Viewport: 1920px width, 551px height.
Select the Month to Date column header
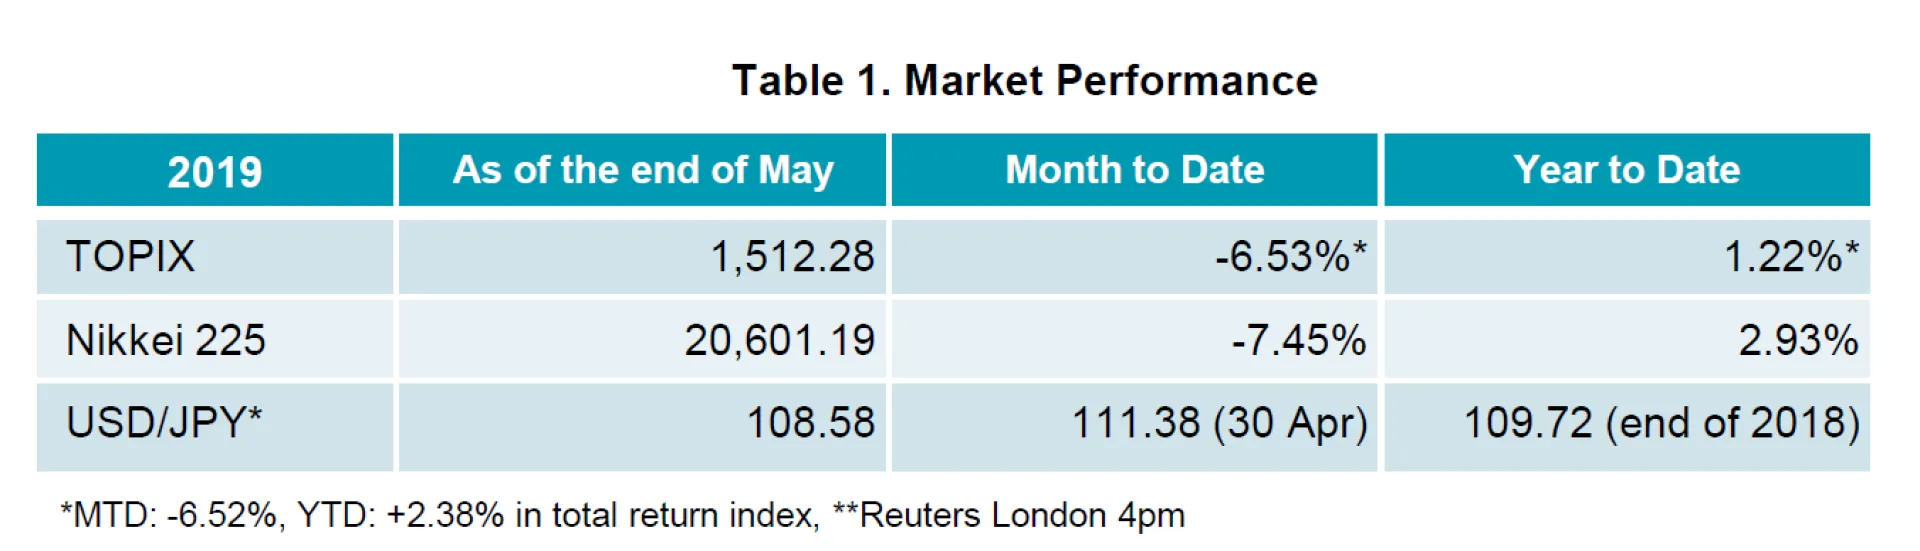pos(1134,170)
